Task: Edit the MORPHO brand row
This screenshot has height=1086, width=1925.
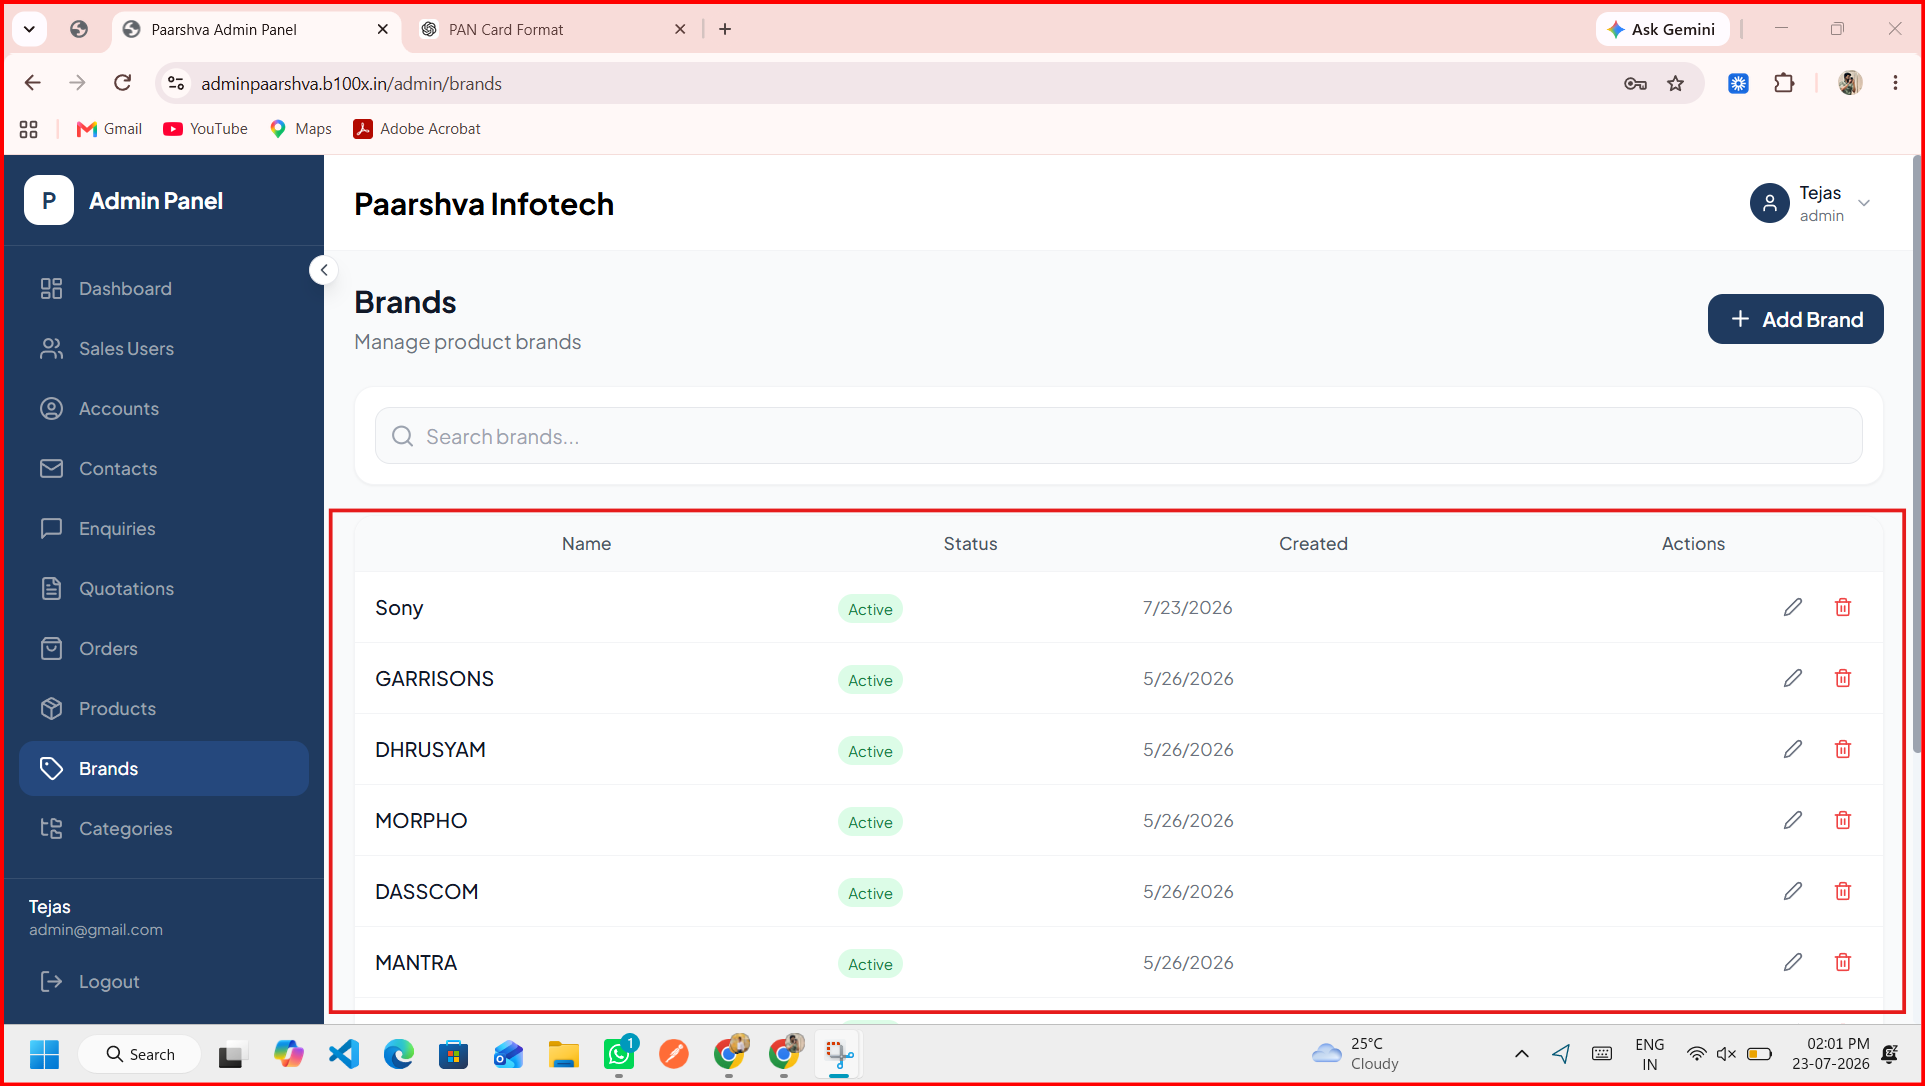Action: 1792,820
